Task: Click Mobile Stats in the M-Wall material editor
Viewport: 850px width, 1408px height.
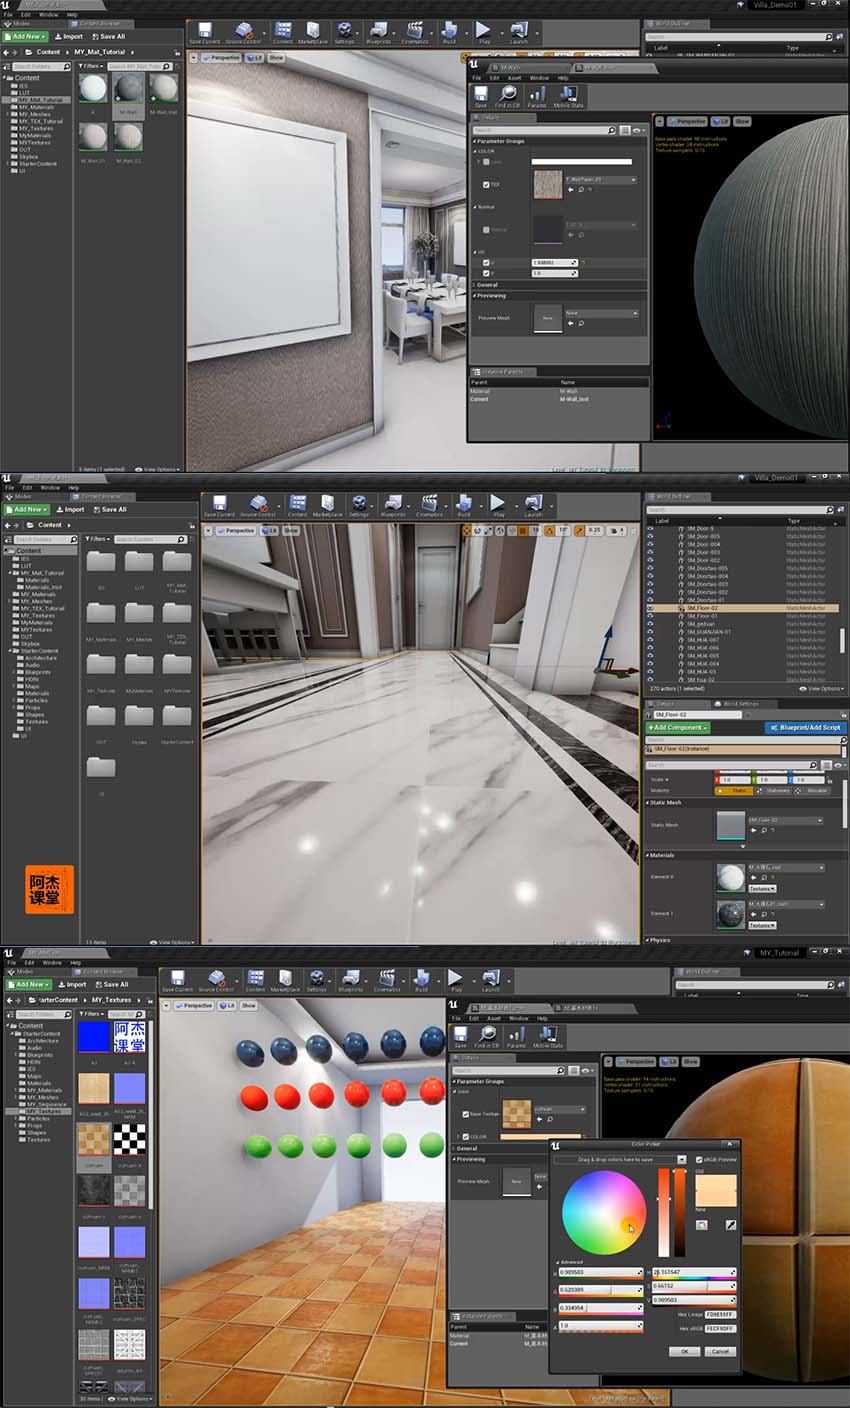Action: click(x=569, y=97)
